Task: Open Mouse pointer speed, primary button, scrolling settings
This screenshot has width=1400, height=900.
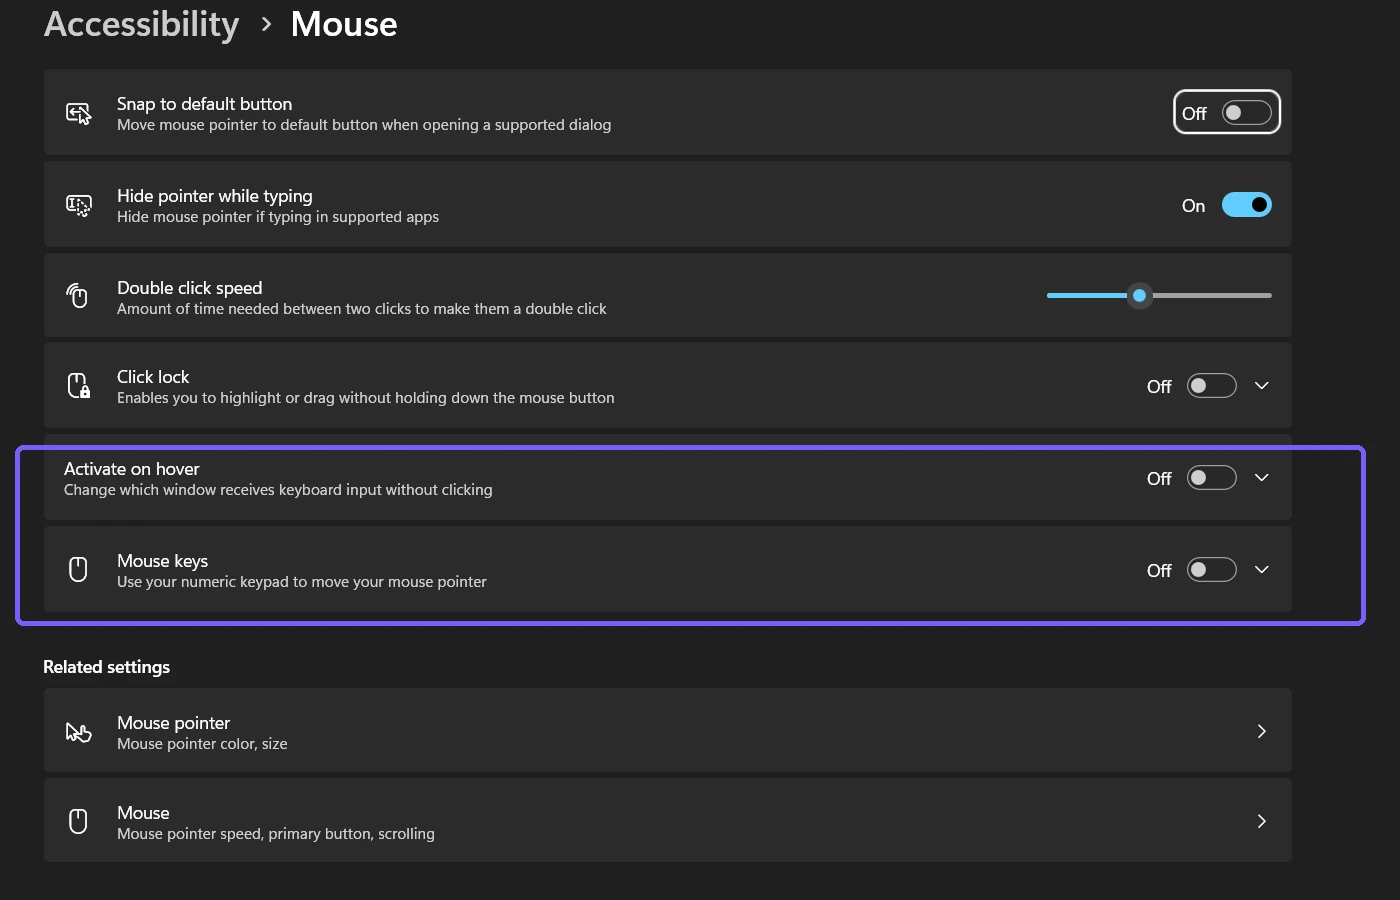Action: pos(668,821)
